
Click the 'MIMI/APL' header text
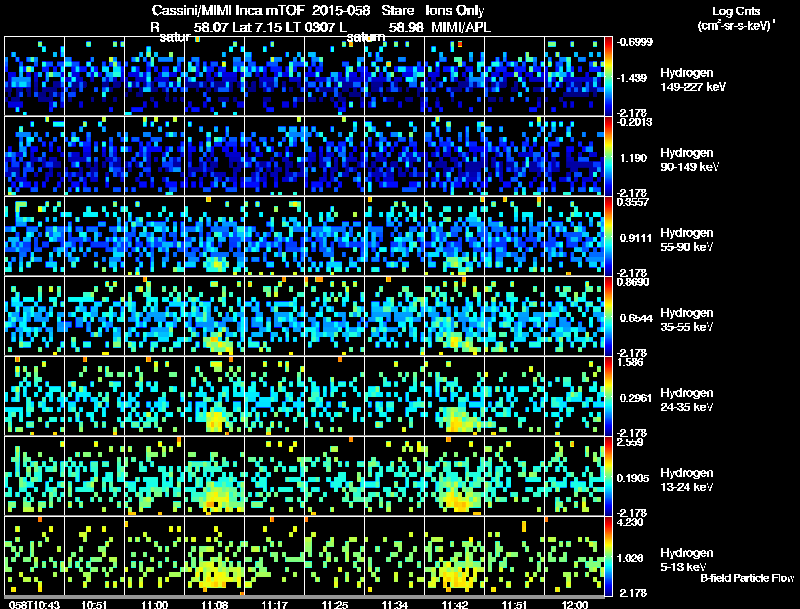coord(461,27)
